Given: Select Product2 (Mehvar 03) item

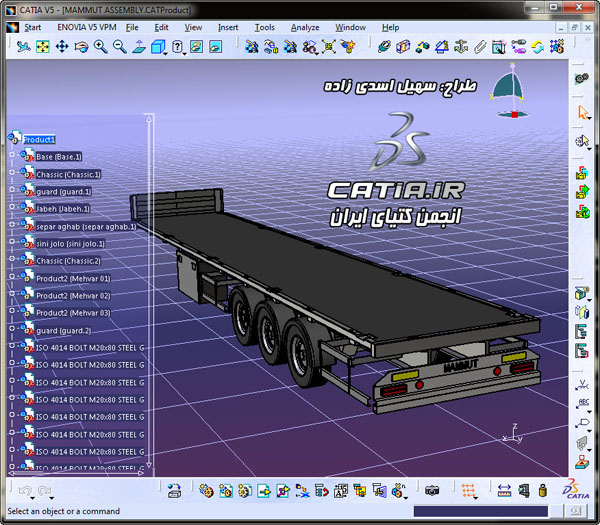Looking at the screenshot, I should pos(73,313).
